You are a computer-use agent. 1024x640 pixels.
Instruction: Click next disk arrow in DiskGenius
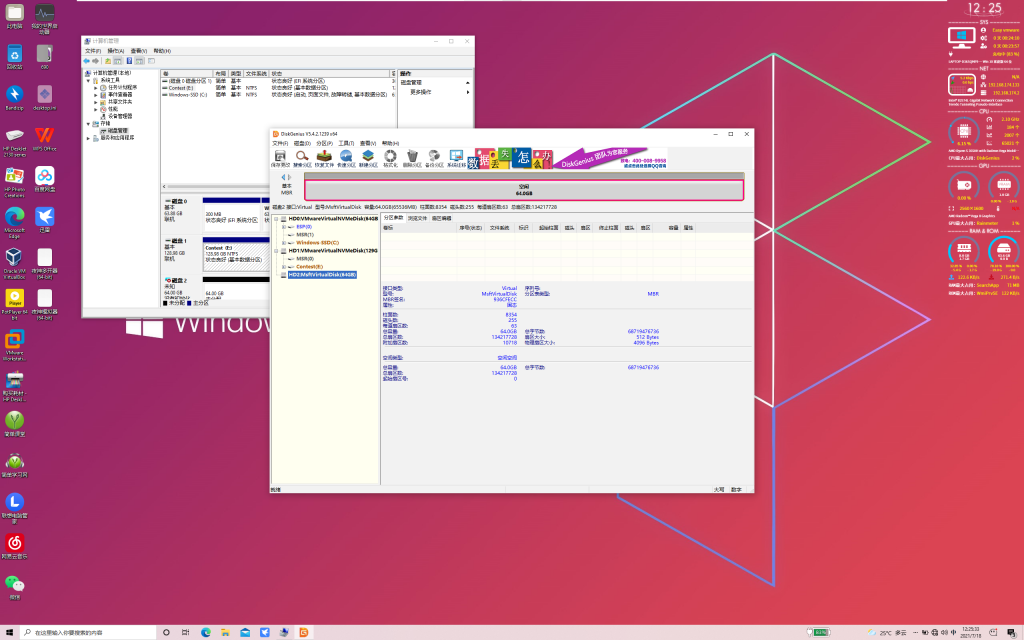tap(289, 177)
